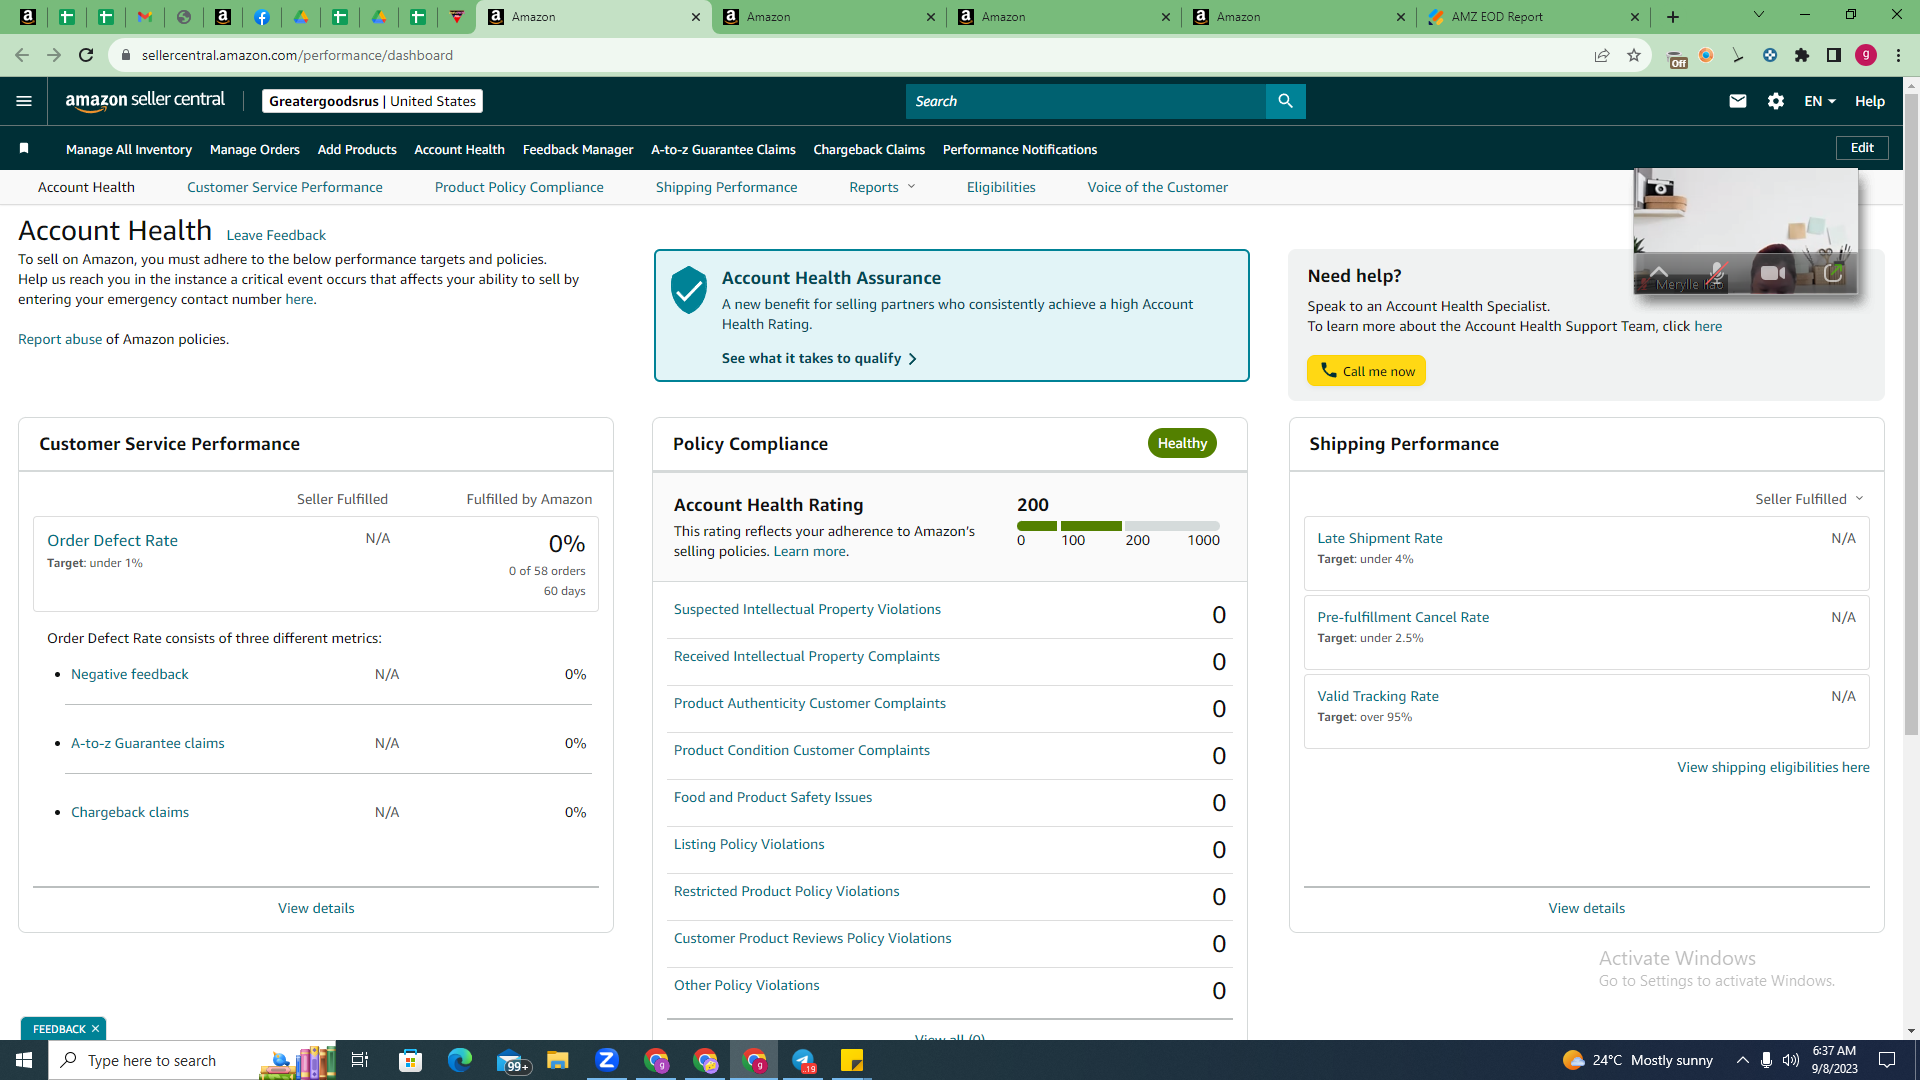Viewport: 1920px width, 1080px height.
Task: Close the FEEDBACK tab widget
Action: pos(96,1029)
